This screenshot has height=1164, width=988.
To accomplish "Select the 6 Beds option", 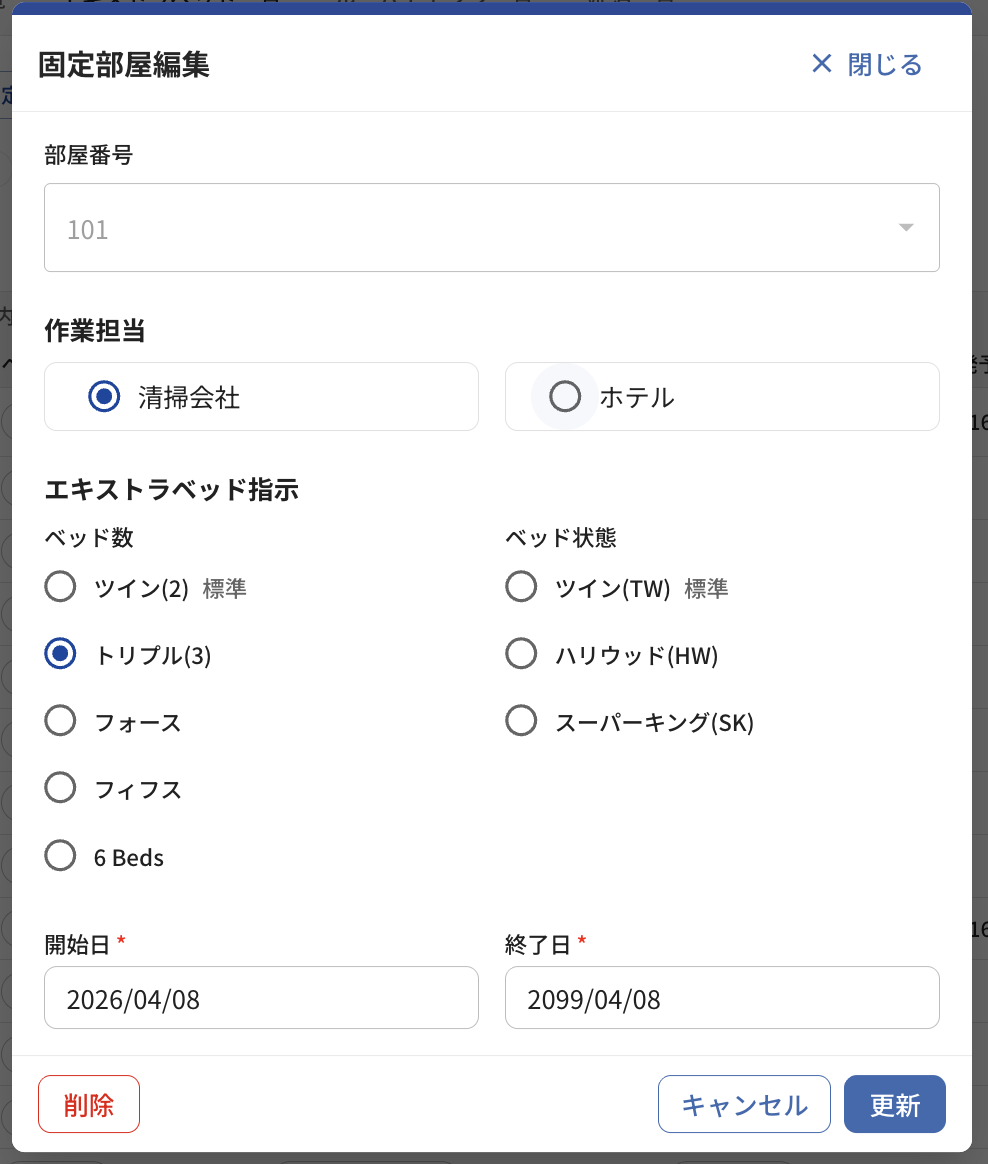I will click(60, 855).
